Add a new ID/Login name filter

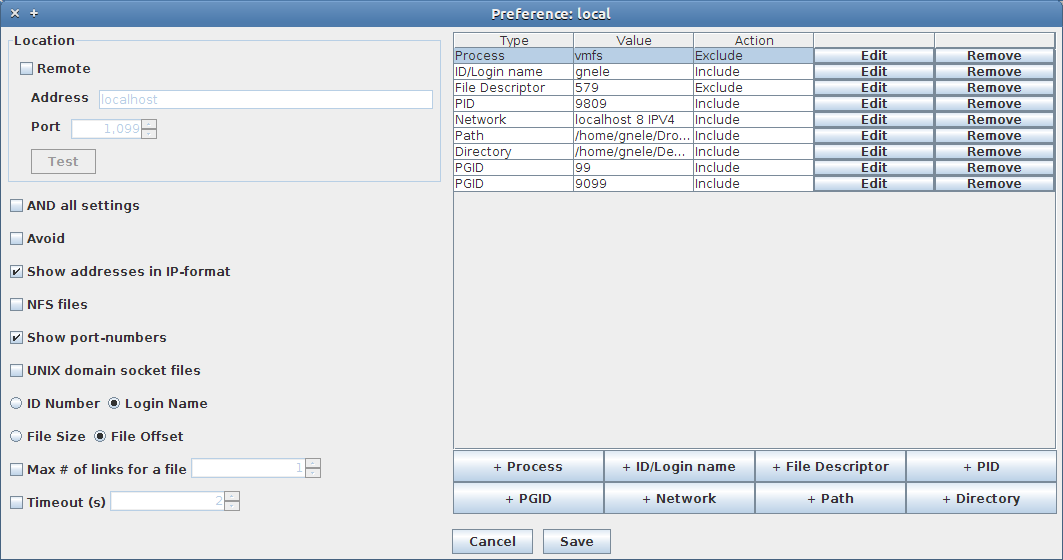pyautogui.click(x=679, y=466)
